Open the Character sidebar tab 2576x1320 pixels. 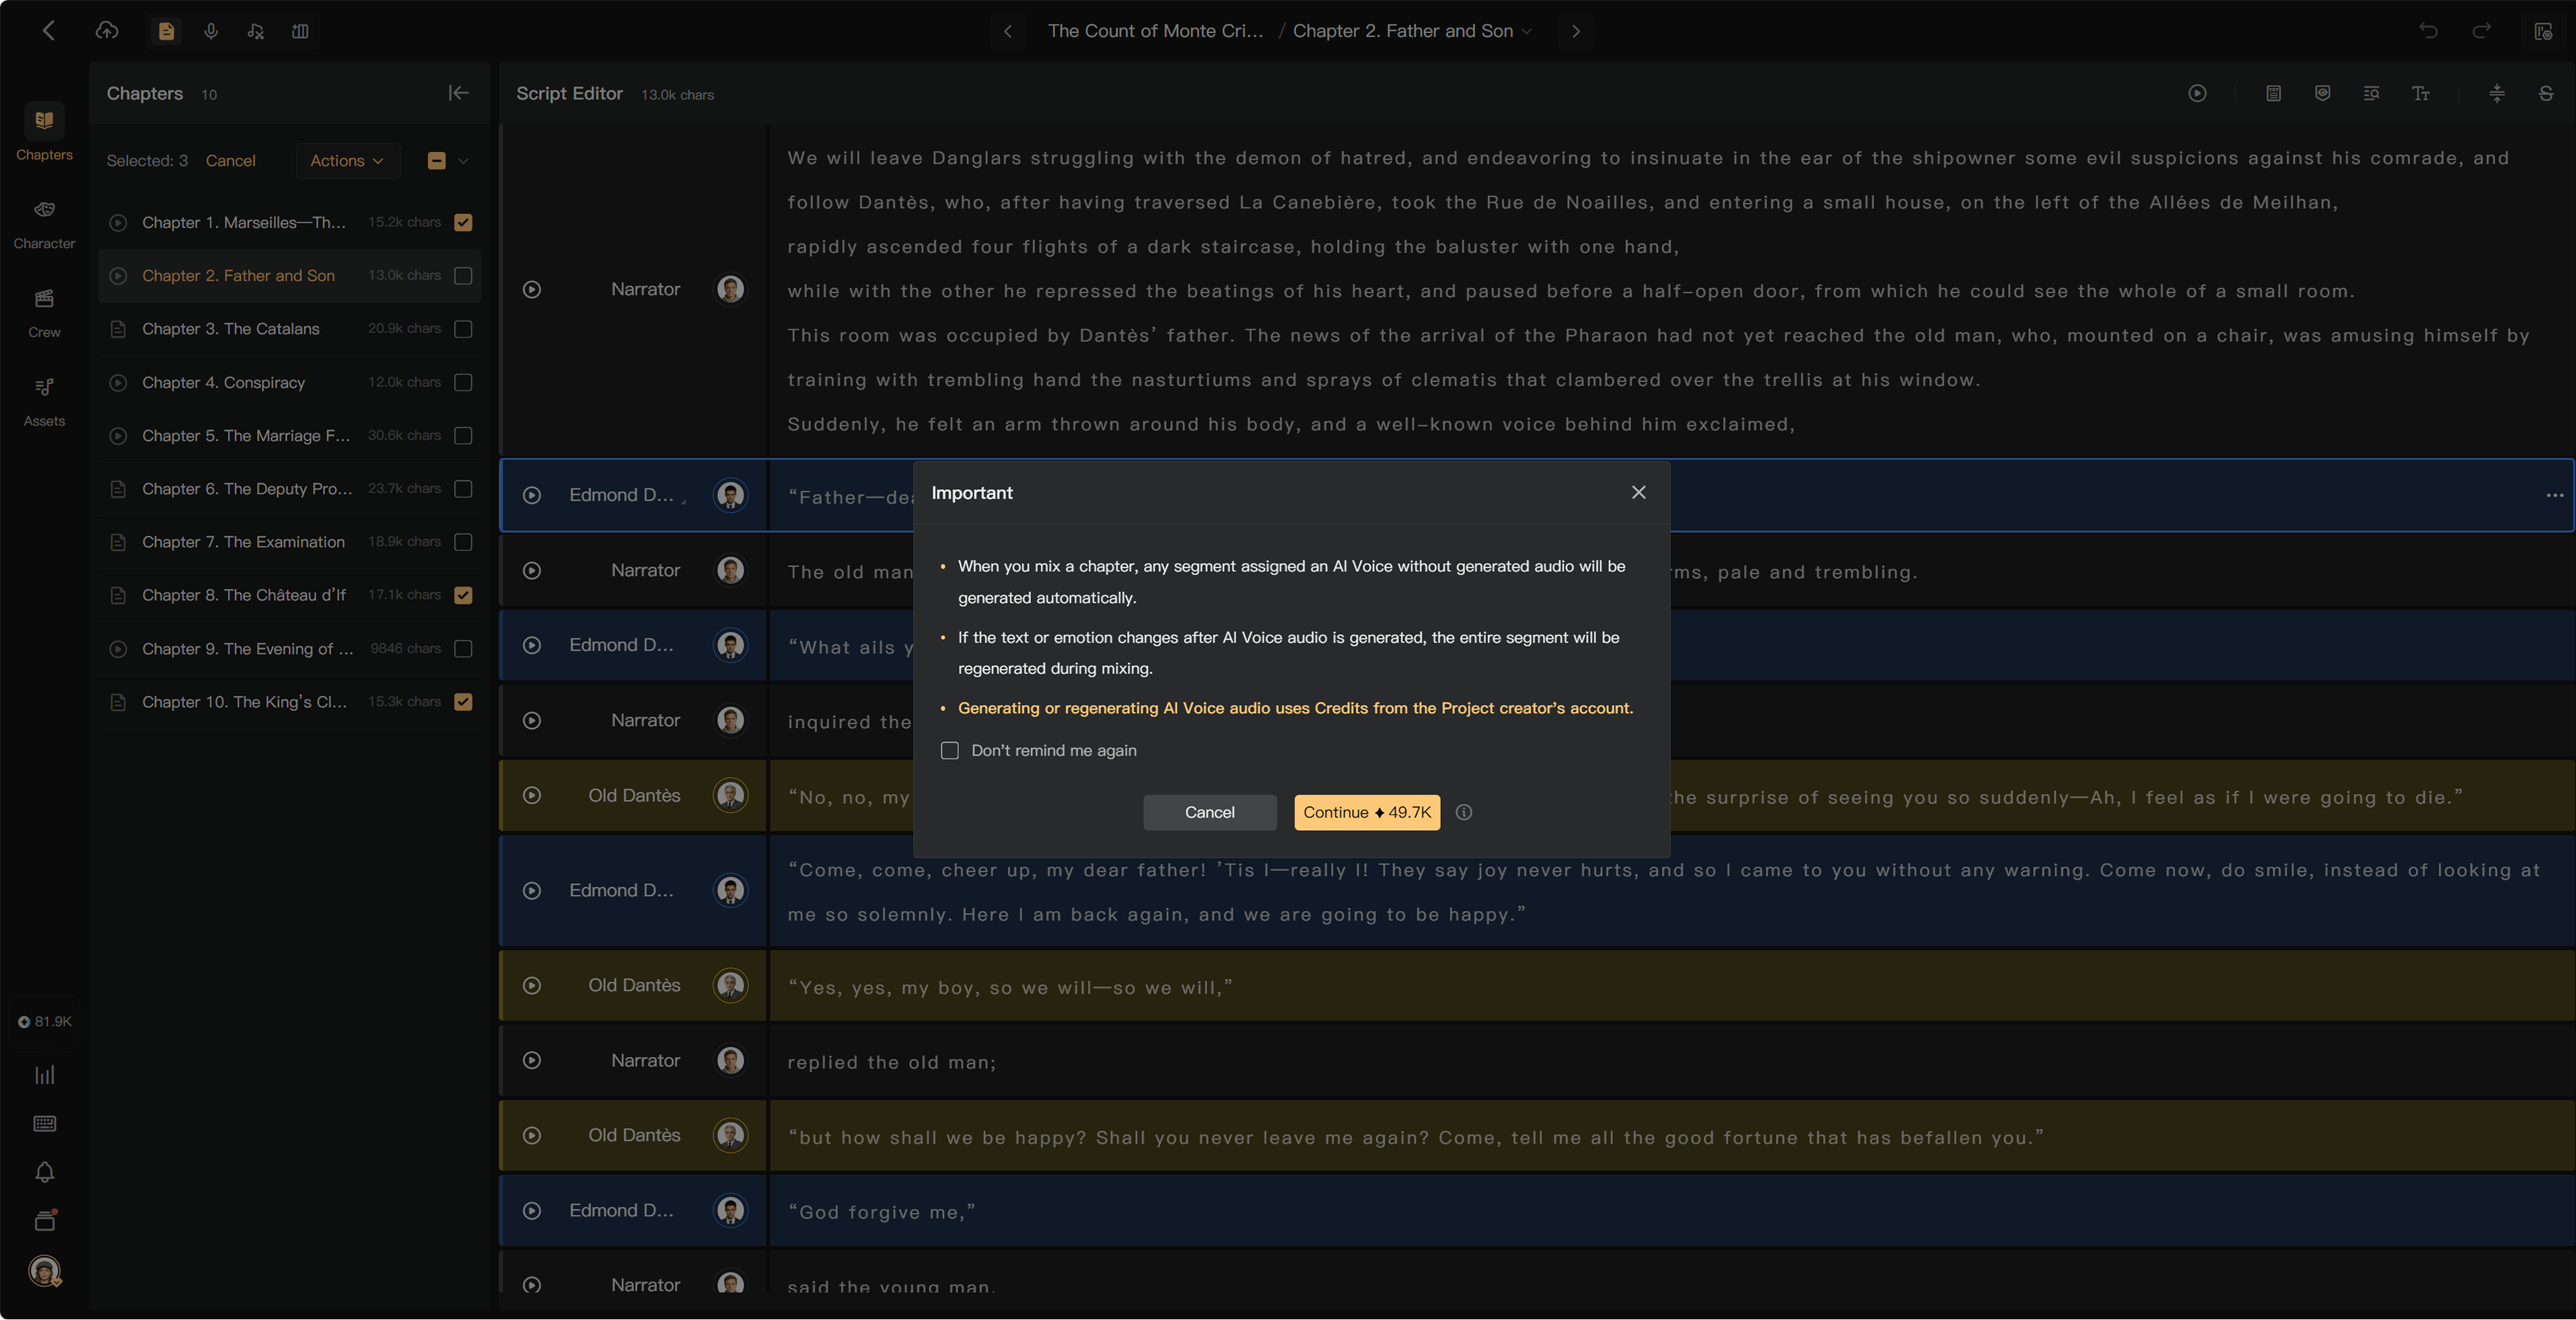[44, 223]
